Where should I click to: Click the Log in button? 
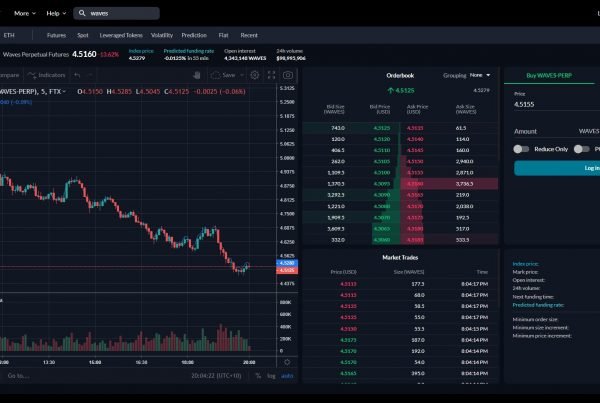coord(557,168)
